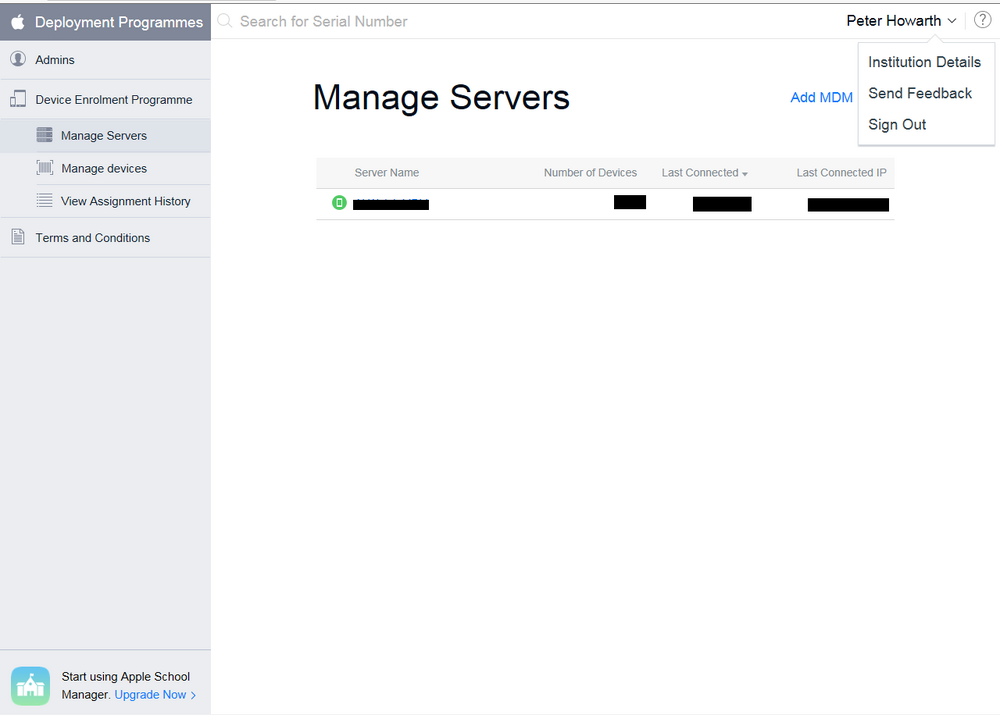Click the Upgrade Now link
Image resolution: width=1000 pixels, height=715 pixels.
[x=155, y=695]
